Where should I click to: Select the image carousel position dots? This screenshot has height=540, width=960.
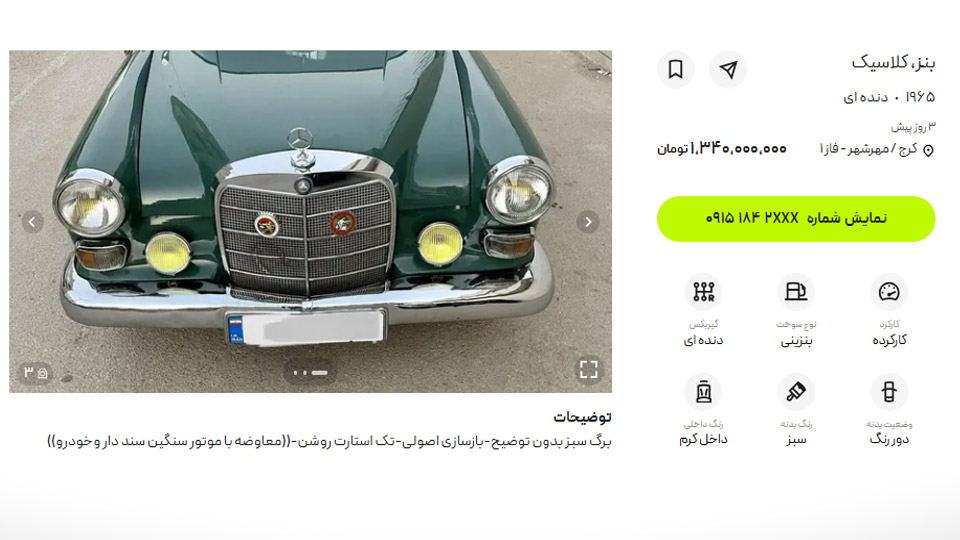click(x=310, y=372)
